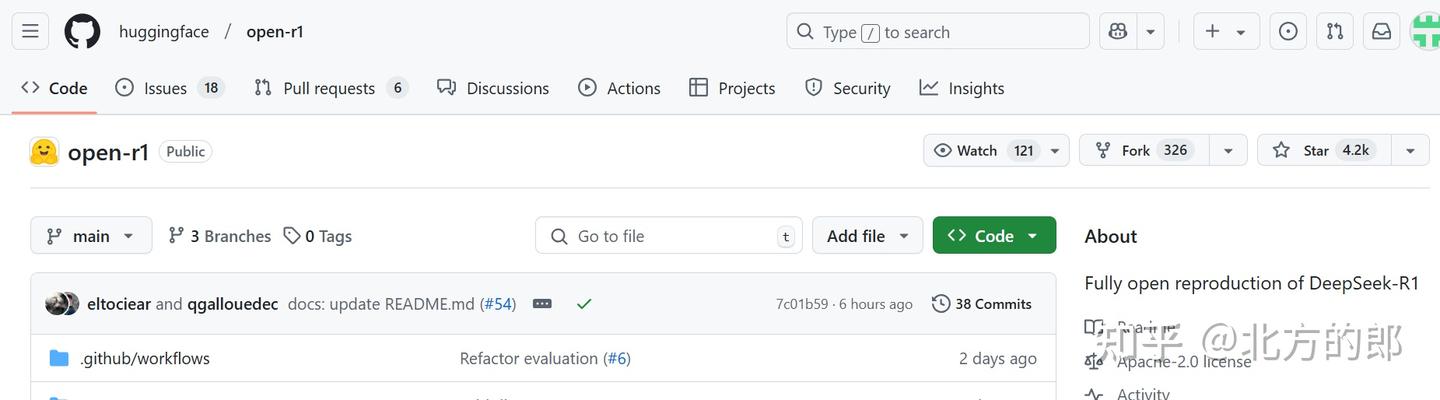Open issues inbox circle icon in header

(1288, 32)
